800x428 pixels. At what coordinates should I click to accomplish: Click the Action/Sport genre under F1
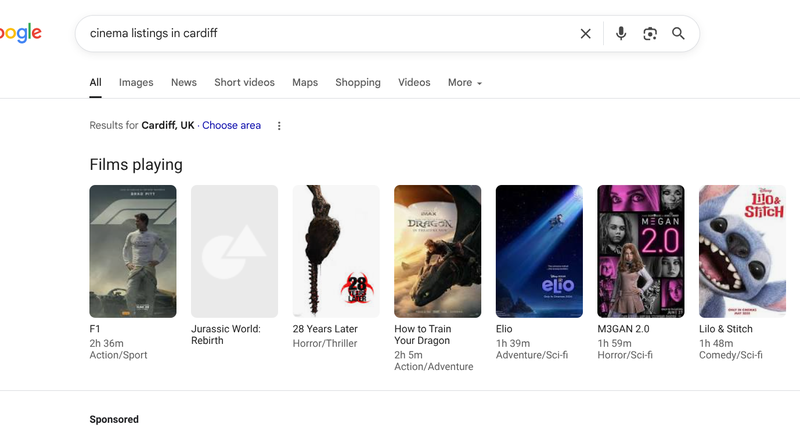(118, 356)
